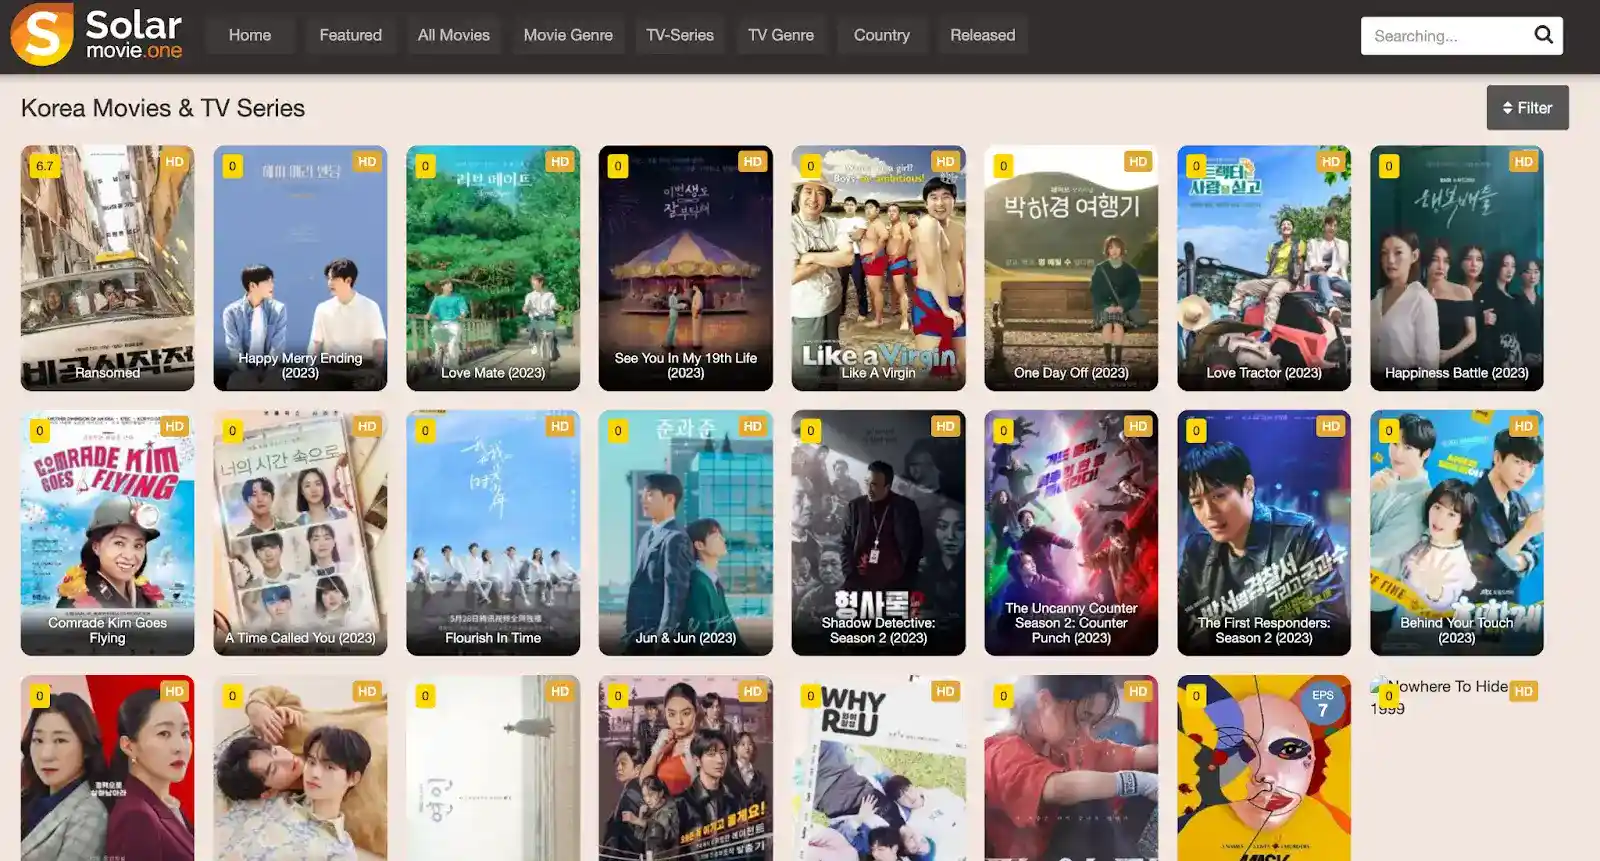Open the Featured page

(x=351, y=35)
